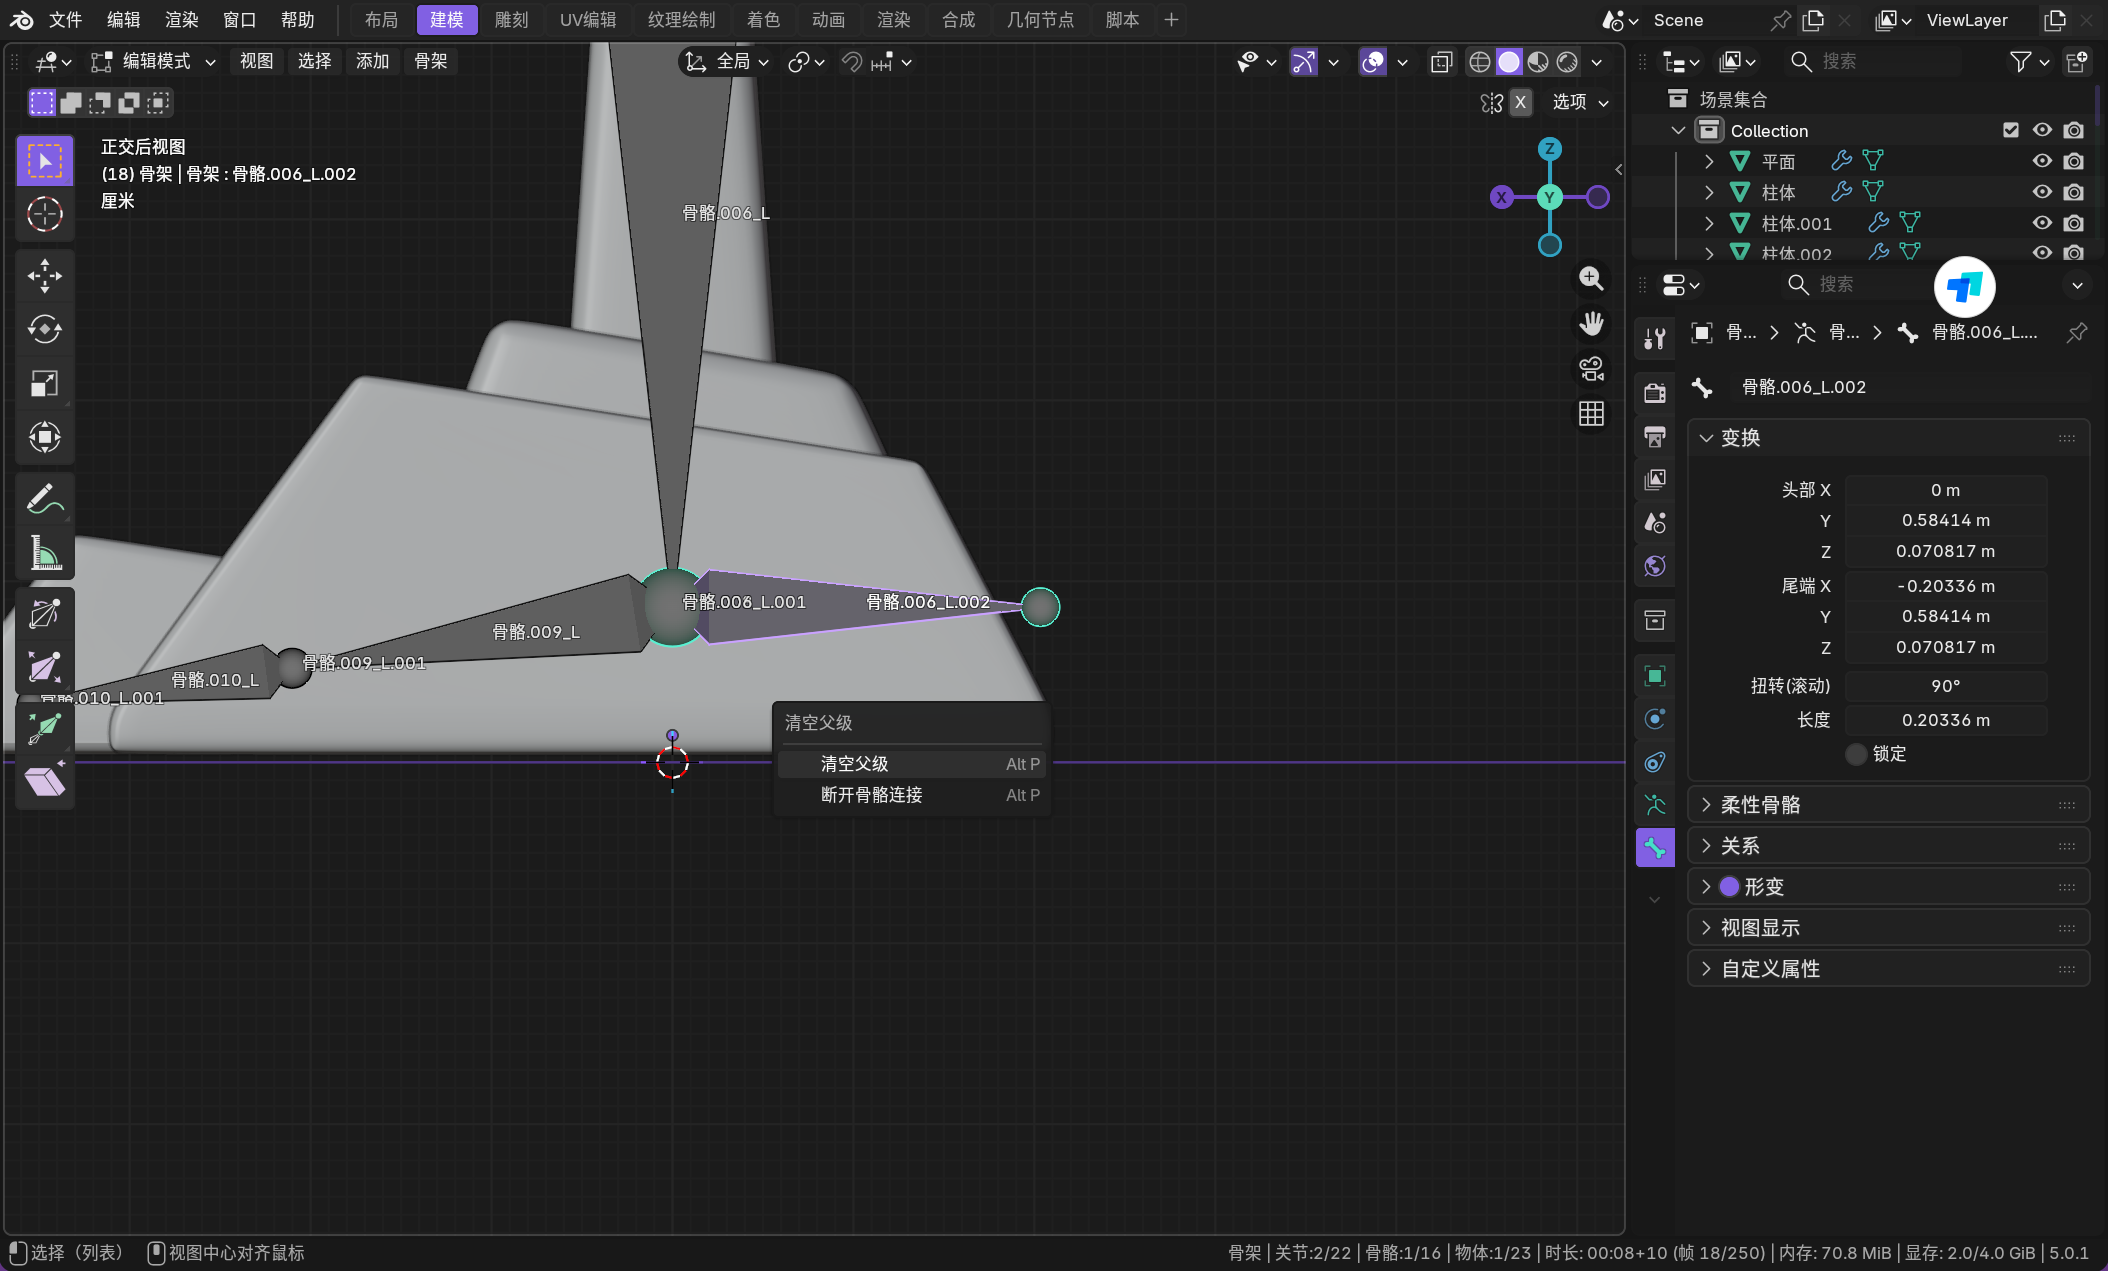
Task: Switch to the UV编辑 workspace tab
Action: [587, 20]
